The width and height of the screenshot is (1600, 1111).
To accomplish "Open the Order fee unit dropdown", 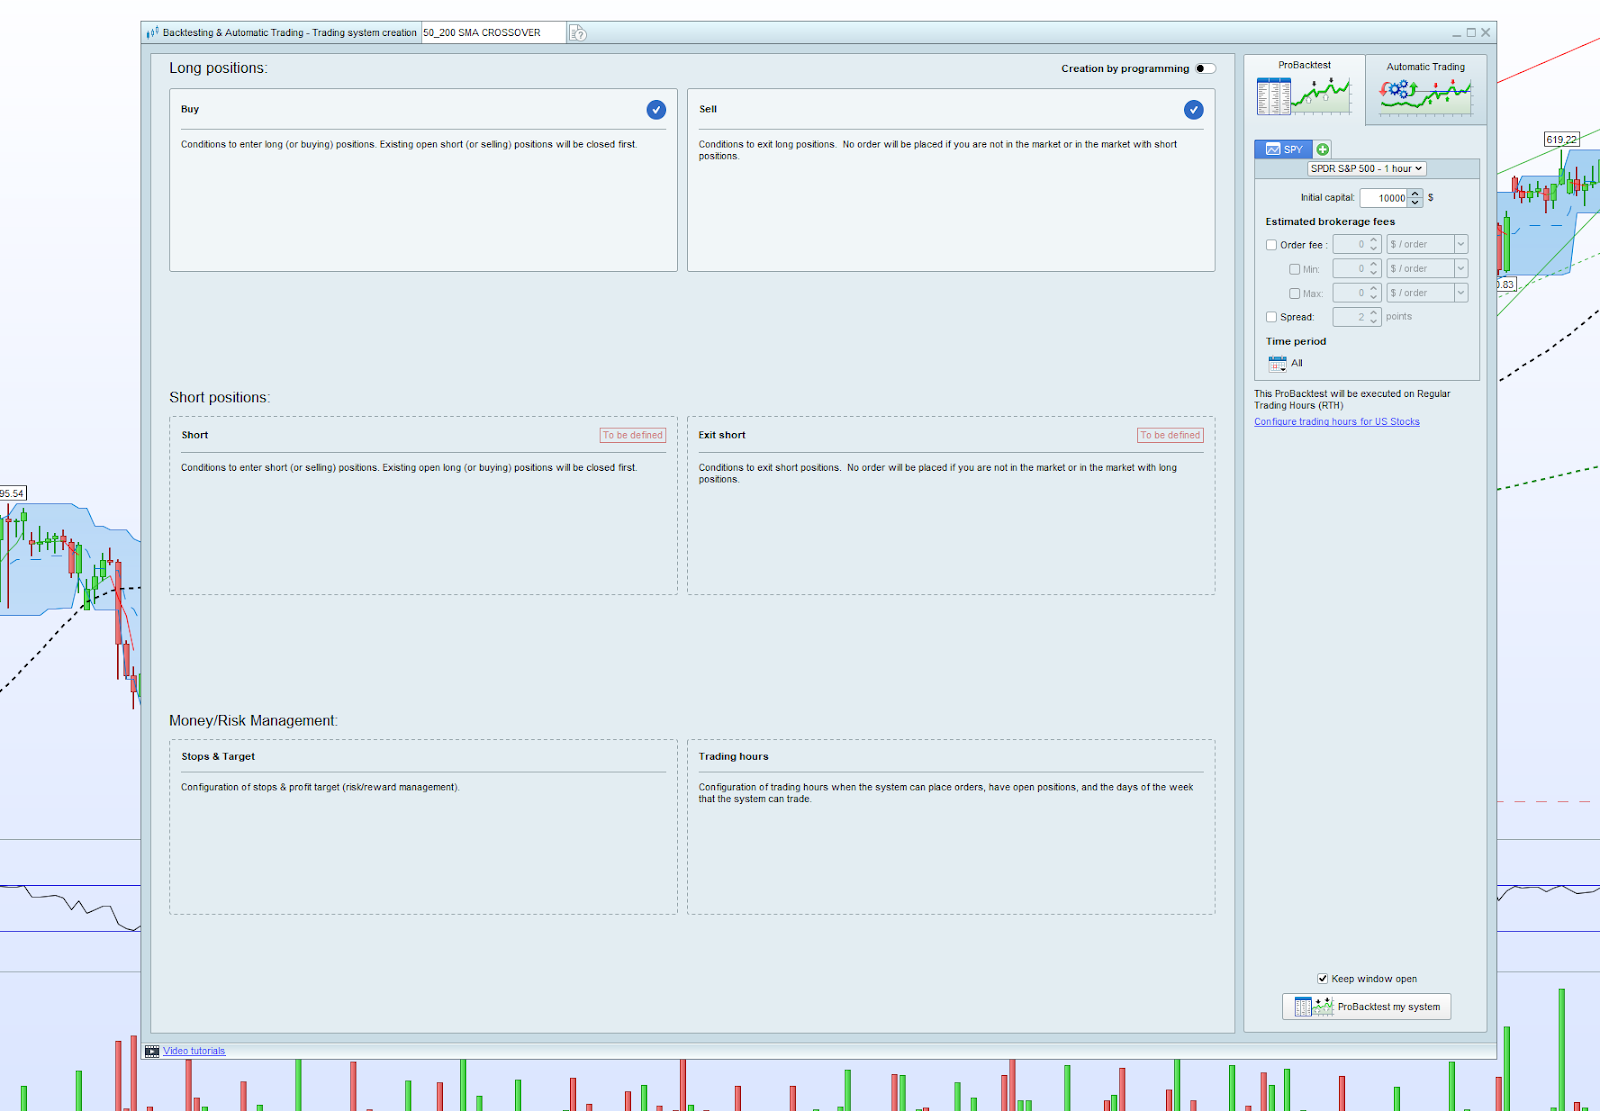I will [1427, 244].
